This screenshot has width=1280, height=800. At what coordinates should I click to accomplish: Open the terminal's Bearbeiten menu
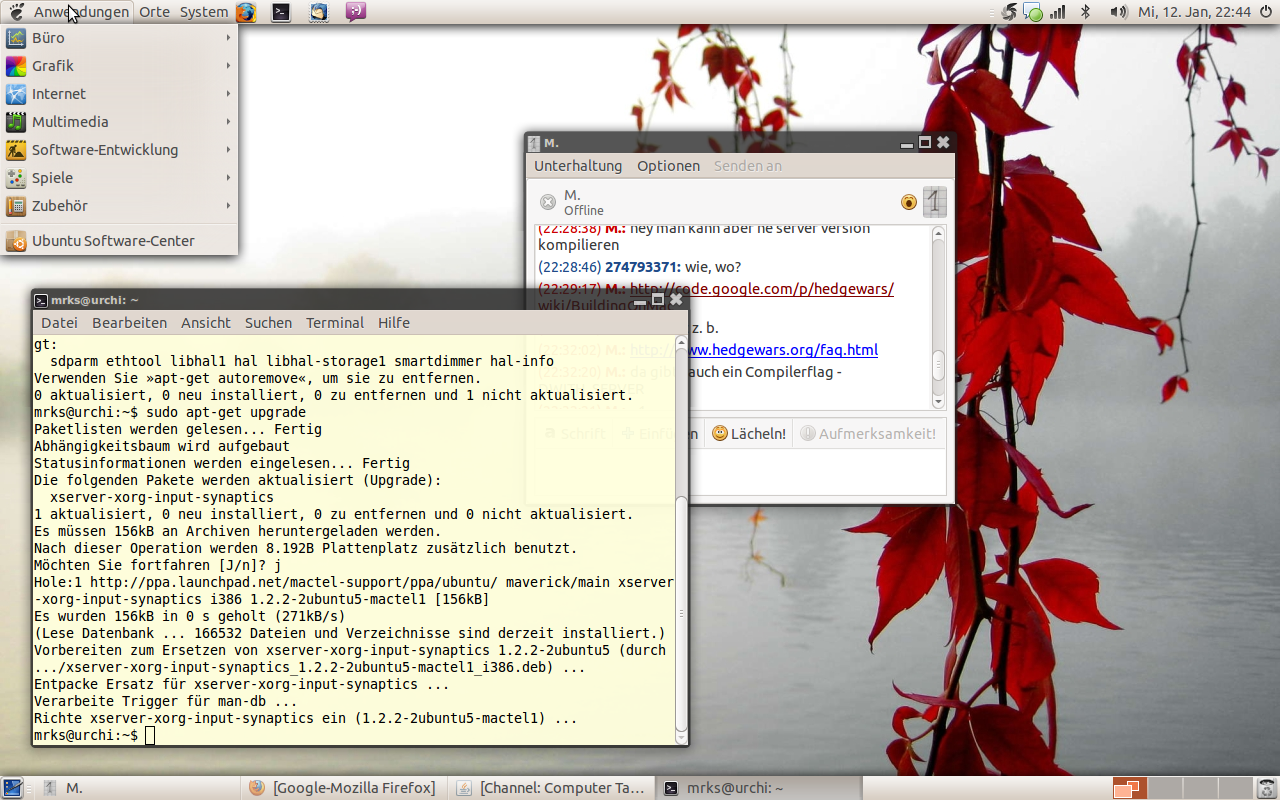pos(129,323)
